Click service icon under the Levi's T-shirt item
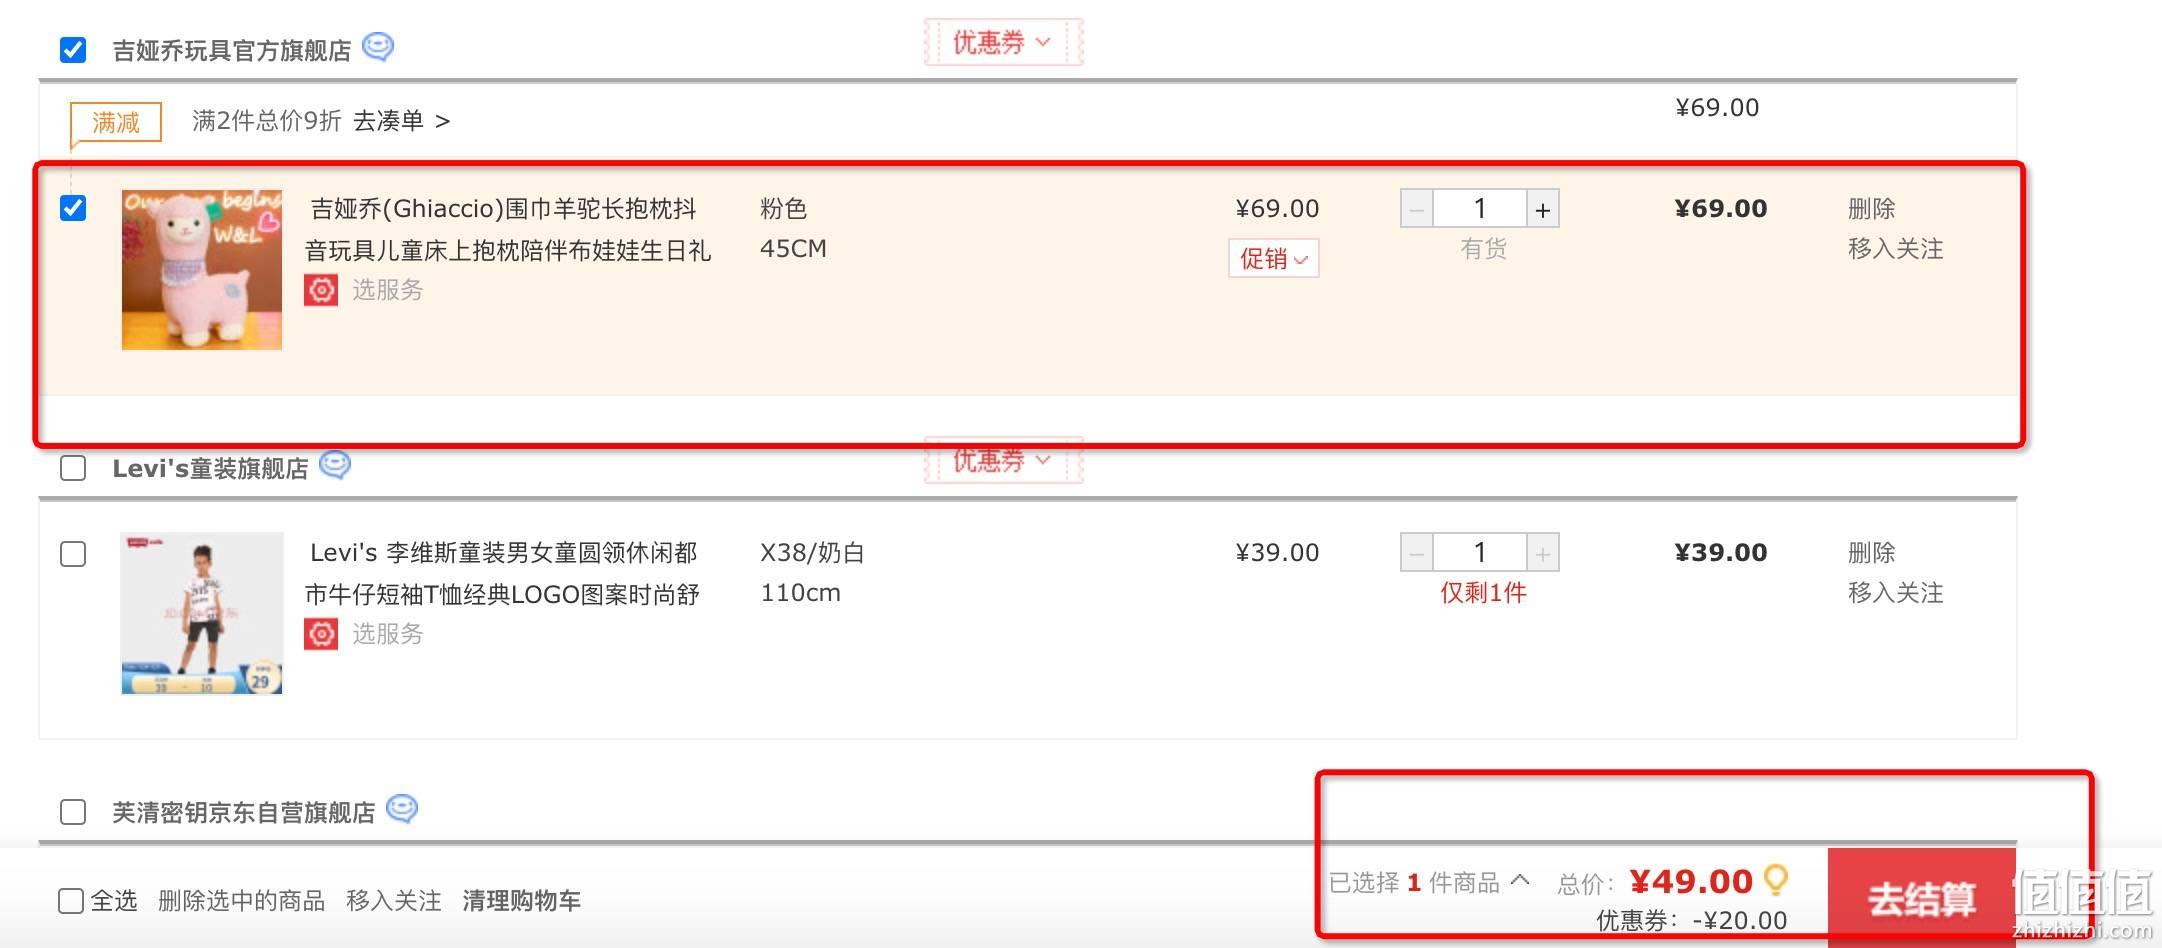Image resolution: width=2162 pixels, height=948 pixels. 321,634
